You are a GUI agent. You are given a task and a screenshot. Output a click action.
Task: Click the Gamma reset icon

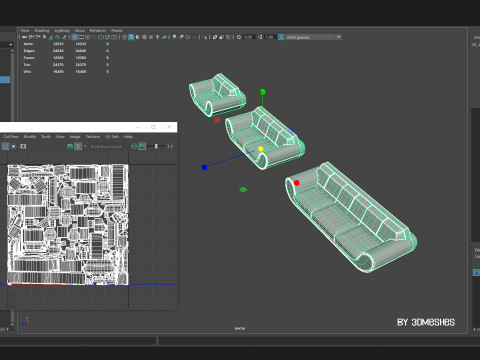(260, 37)
